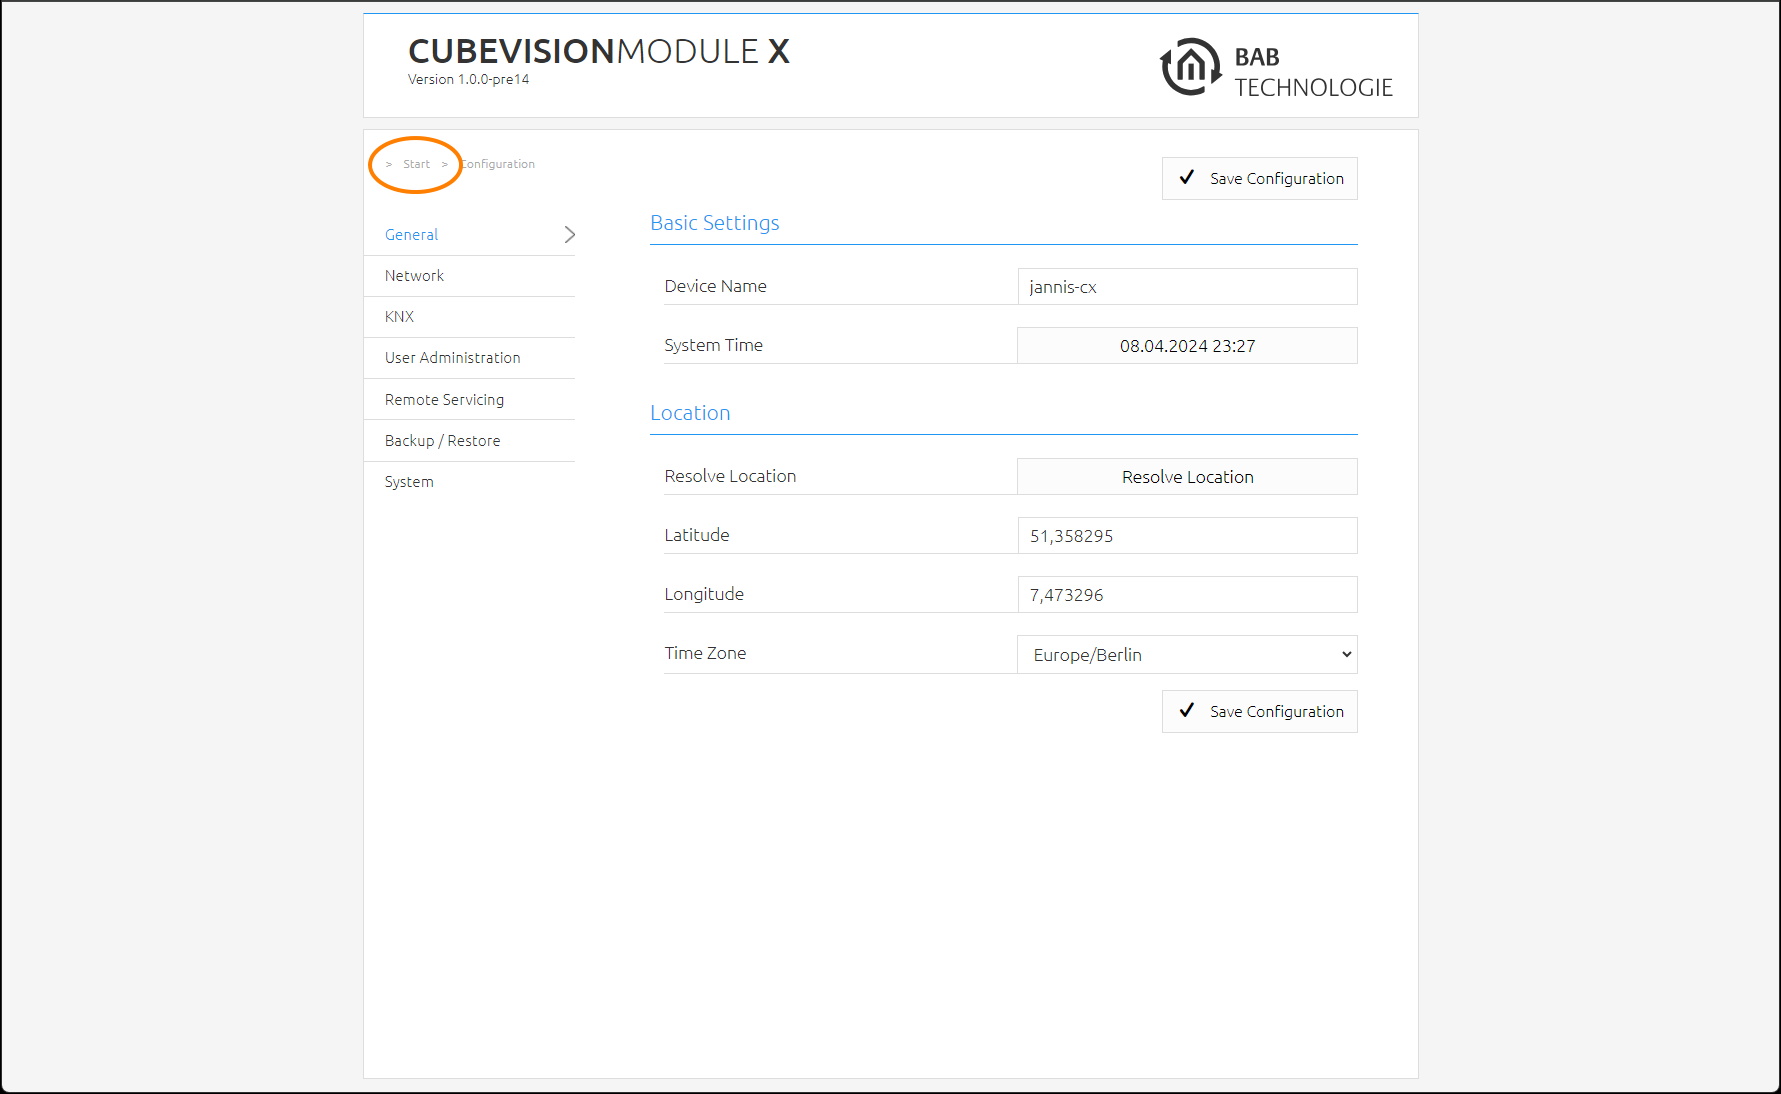Click the BAB Technologie house logo icon
Screen dimensions: 1781x1094
[x=1190, y=67]
